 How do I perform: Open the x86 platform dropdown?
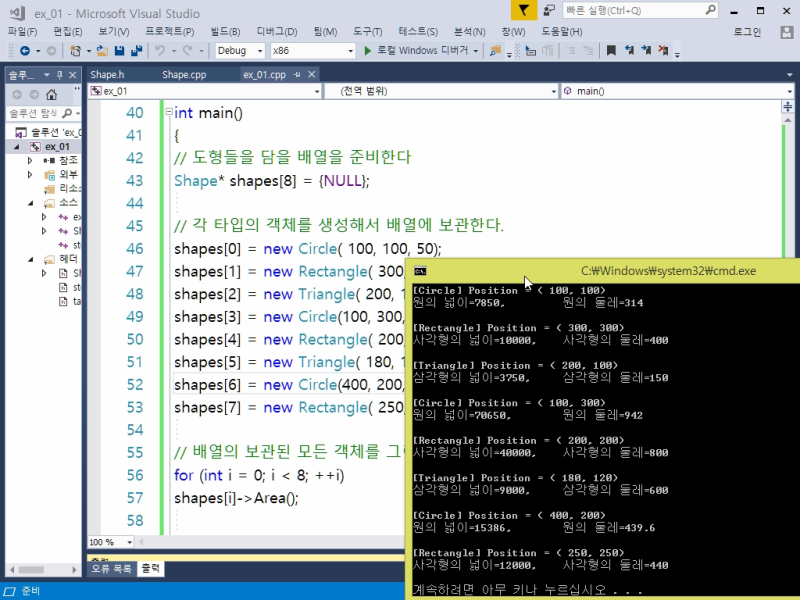(x=351, y=51)
